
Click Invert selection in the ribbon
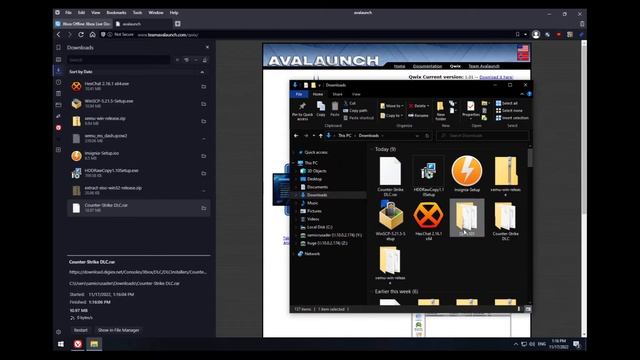(512, 118)
